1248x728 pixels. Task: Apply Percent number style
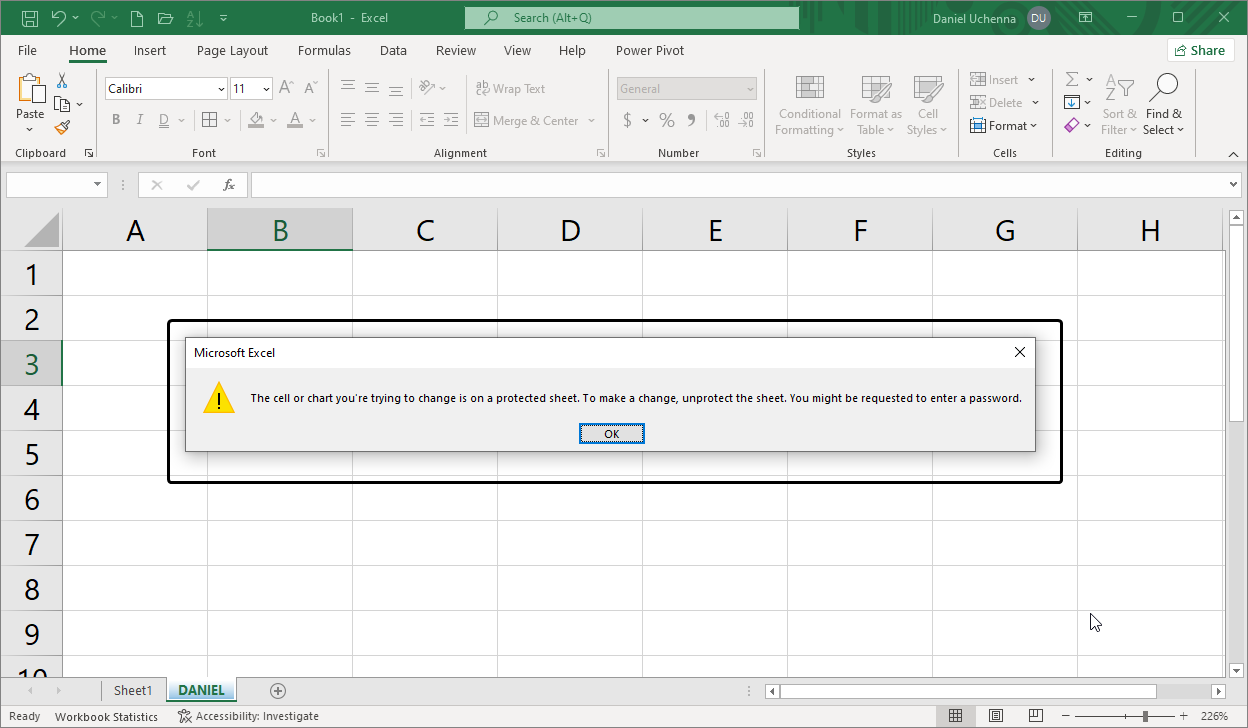click(666, 119)
